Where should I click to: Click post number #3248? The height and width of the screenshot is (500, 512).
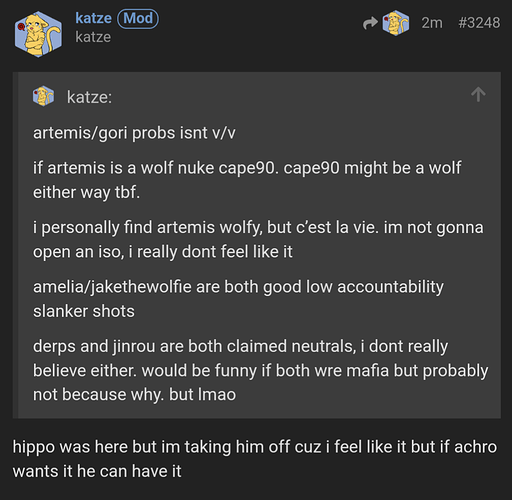pos(479,23)
